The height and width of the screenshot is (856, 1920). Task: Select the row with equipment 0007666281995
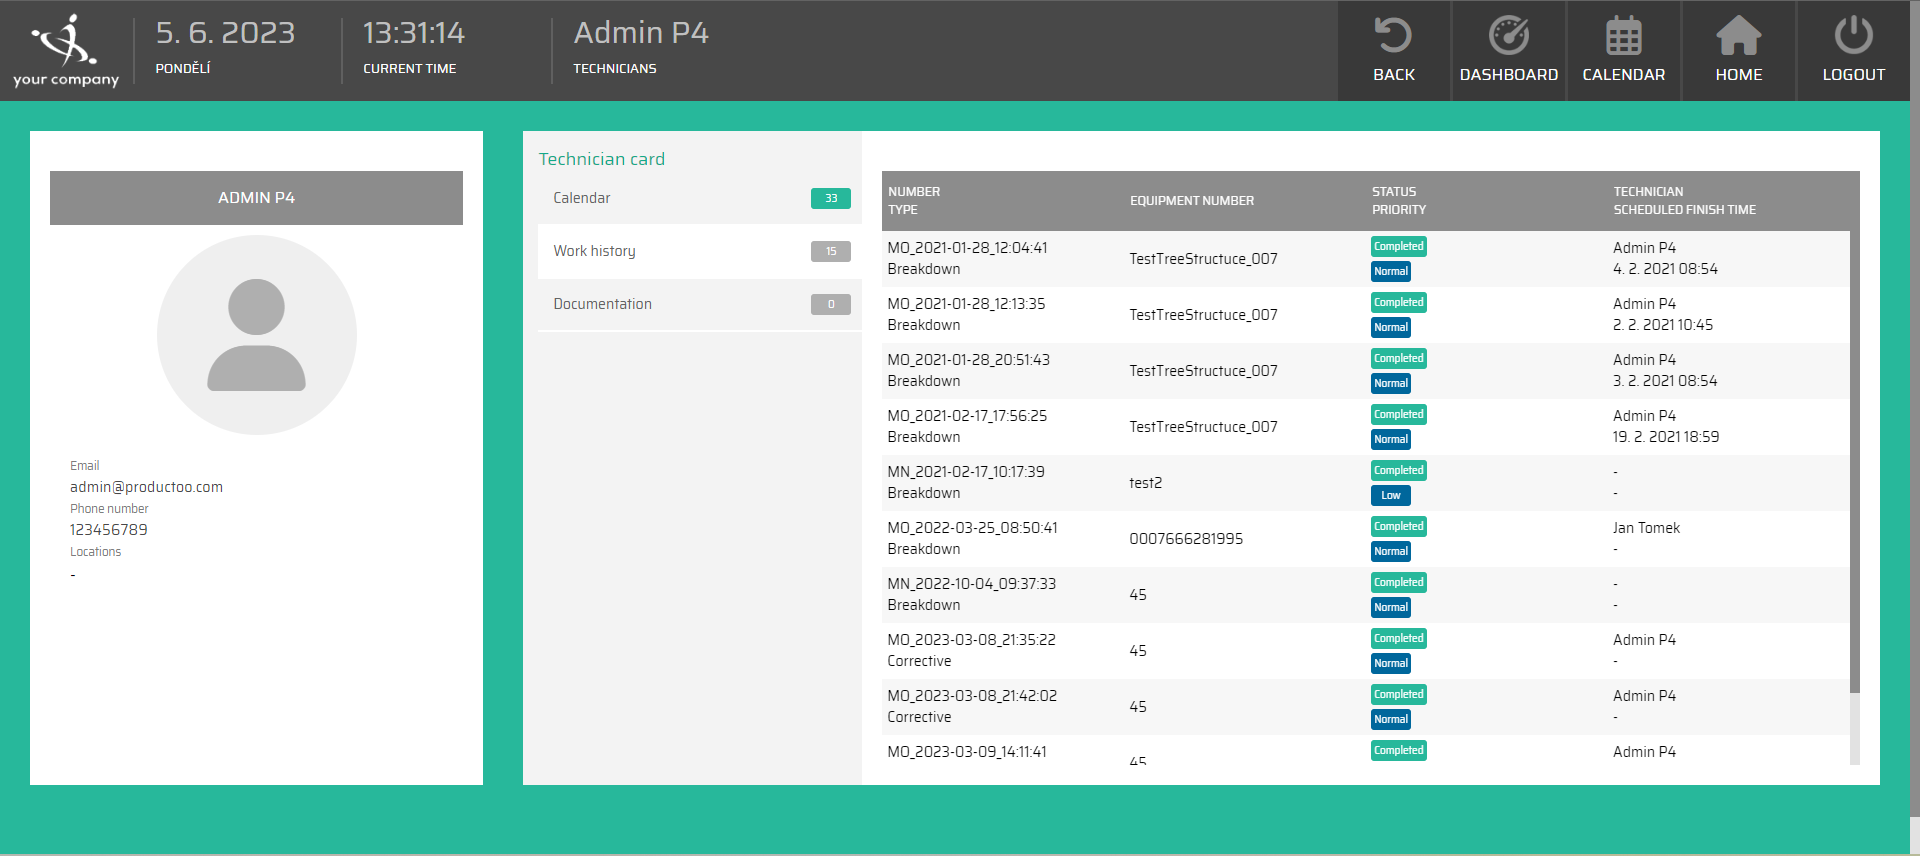(1186, 539)
